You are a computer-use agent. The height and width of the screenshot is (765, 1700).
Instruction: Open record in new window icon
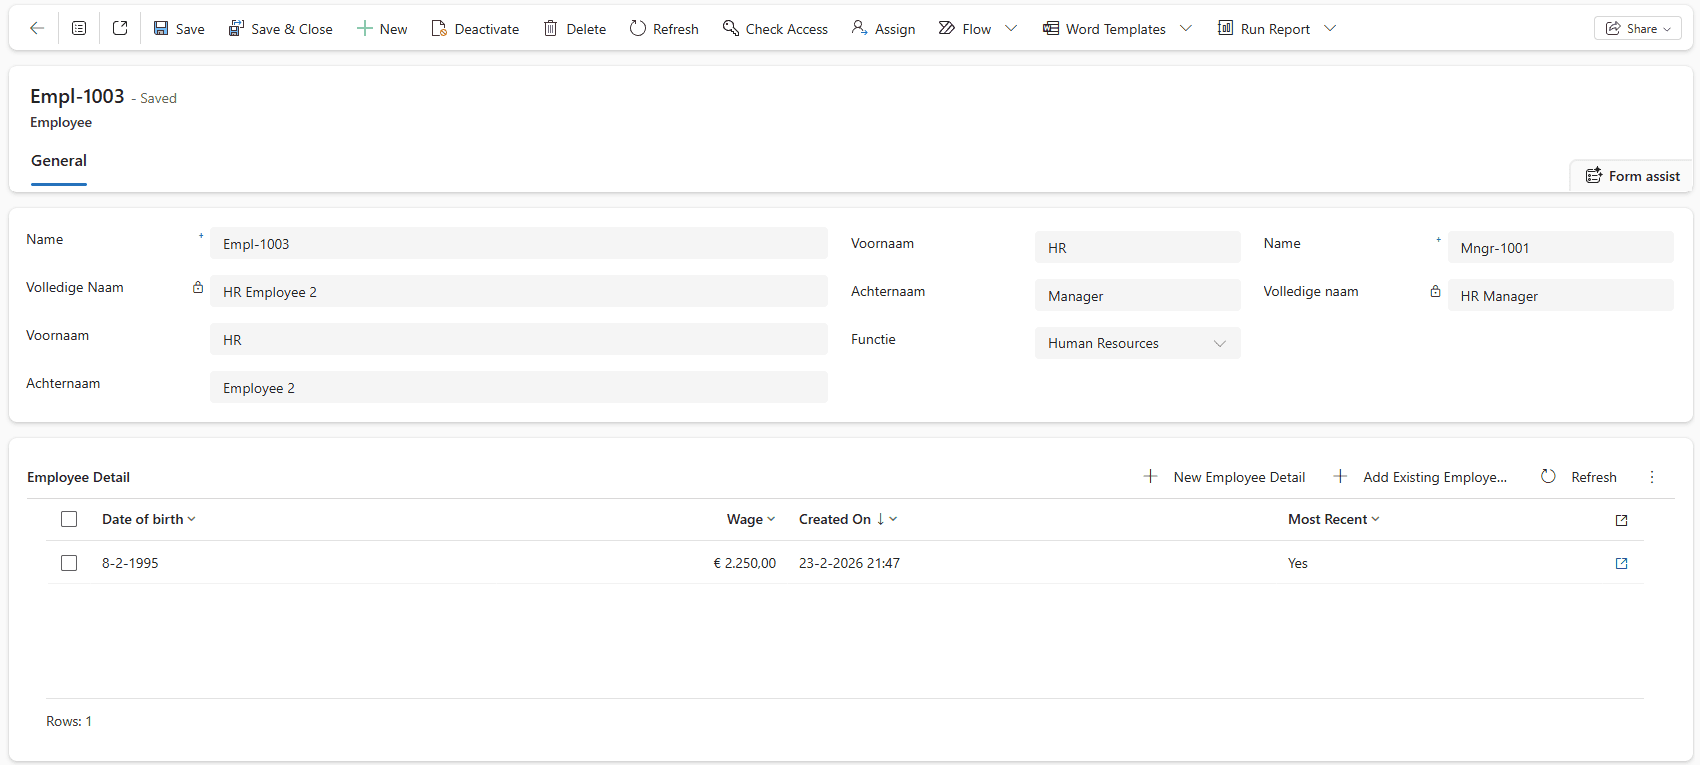[120, 29]
